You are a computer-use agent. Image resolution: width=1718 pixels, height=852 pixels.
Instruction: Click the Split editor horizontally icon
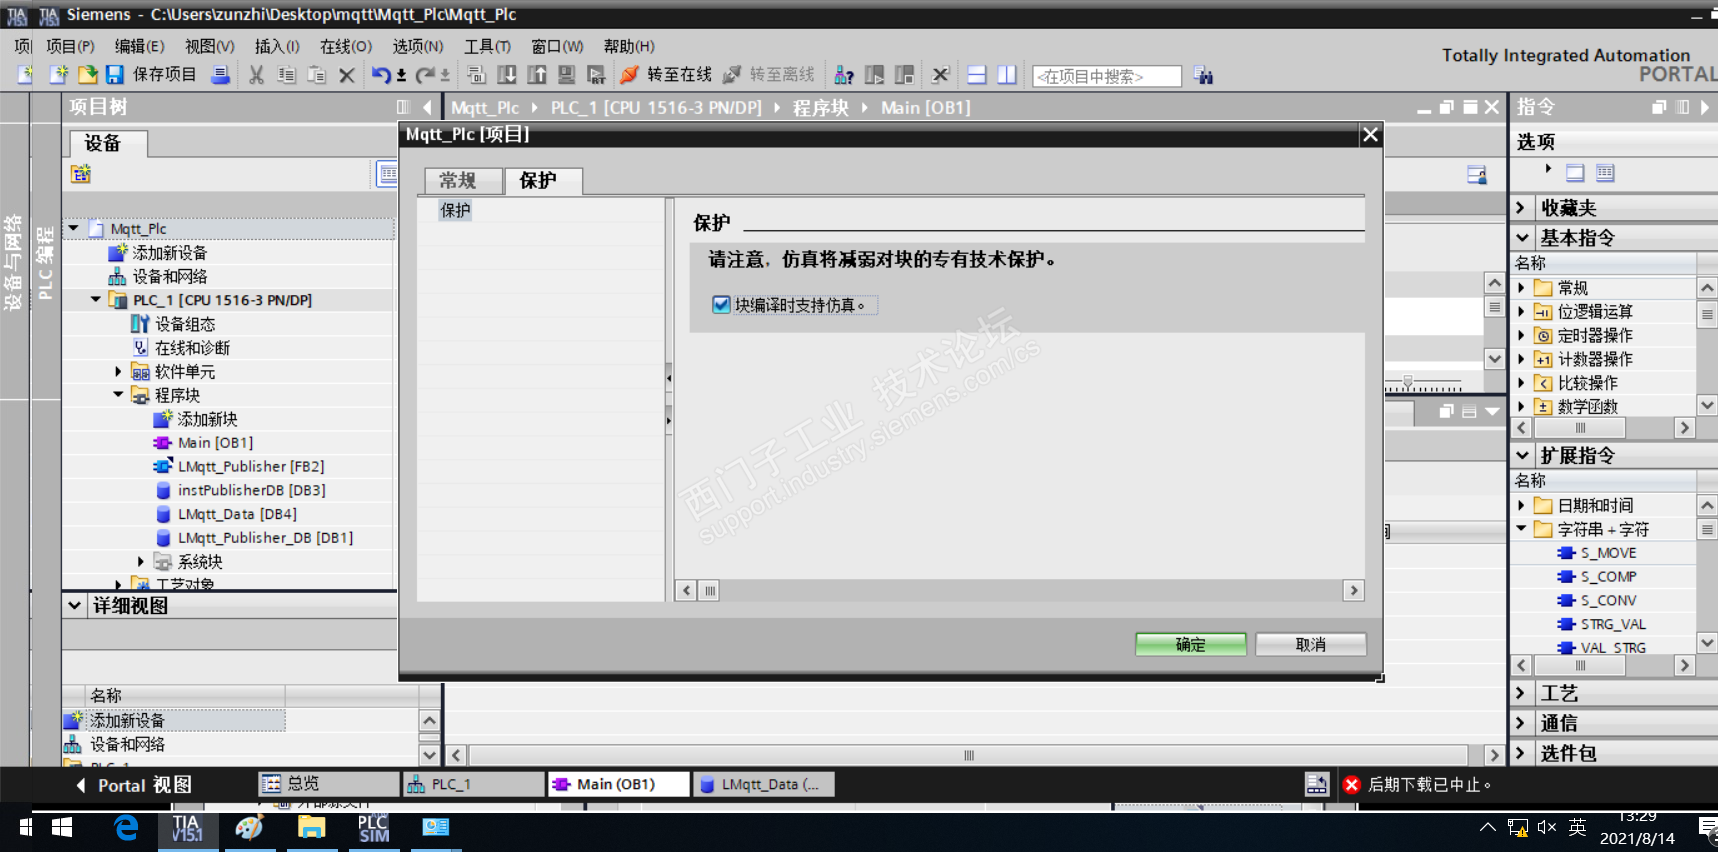(x=977, y=75)
